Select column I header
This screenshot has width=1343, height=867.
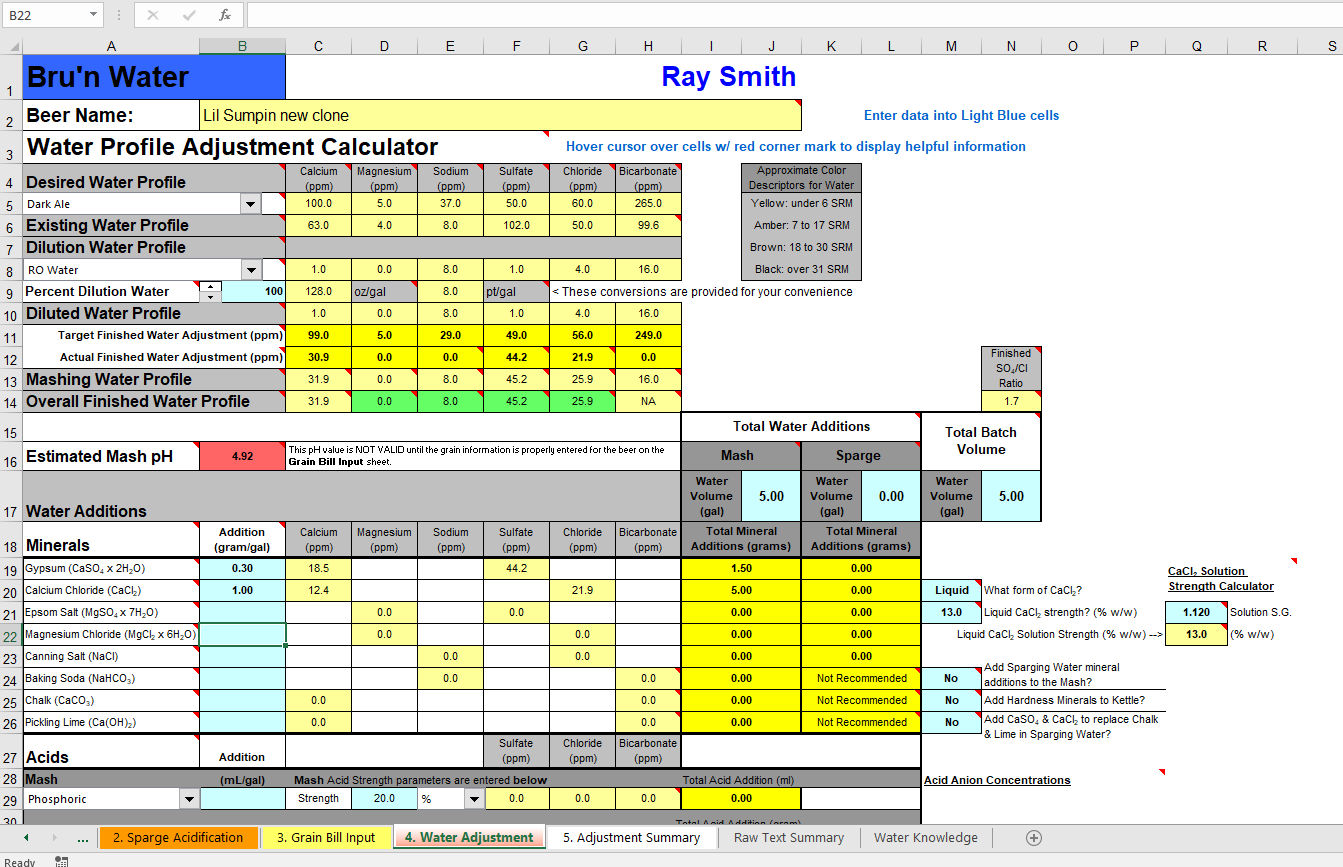(x=711, y=46)
